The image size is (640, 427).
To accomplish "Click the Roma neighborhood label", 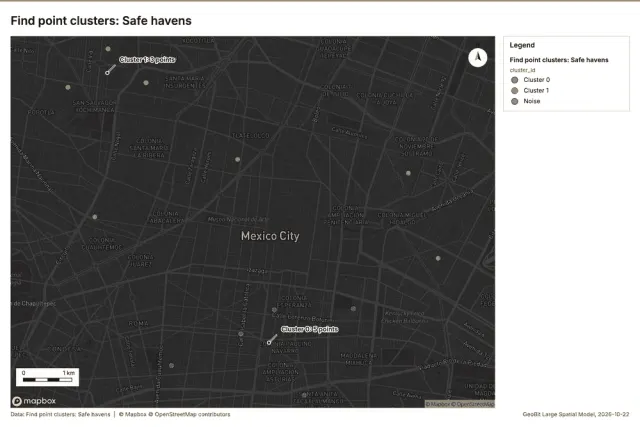I will [139, 323].
